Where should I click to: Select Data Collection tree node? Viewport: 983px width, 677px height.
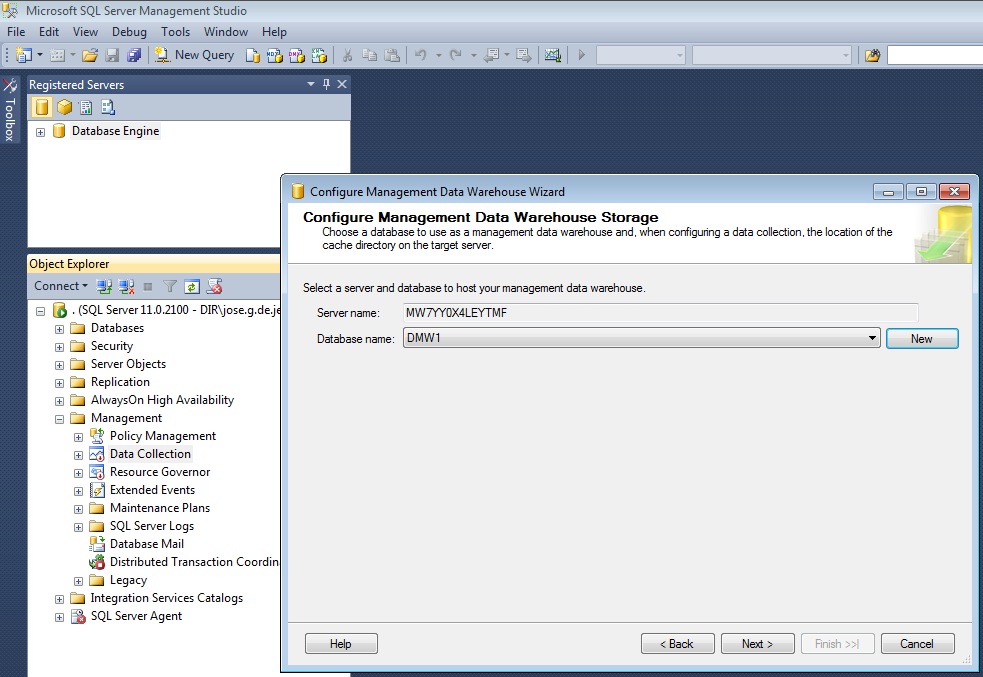150,454
